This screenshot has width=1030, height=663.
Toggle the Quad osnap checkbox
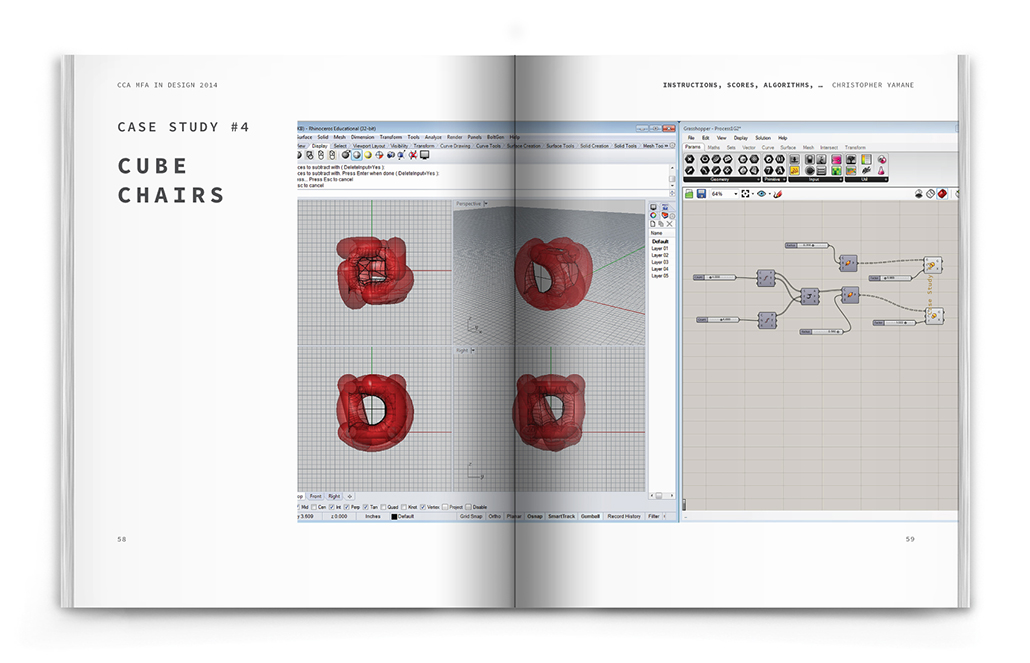(x=384, y=507)
